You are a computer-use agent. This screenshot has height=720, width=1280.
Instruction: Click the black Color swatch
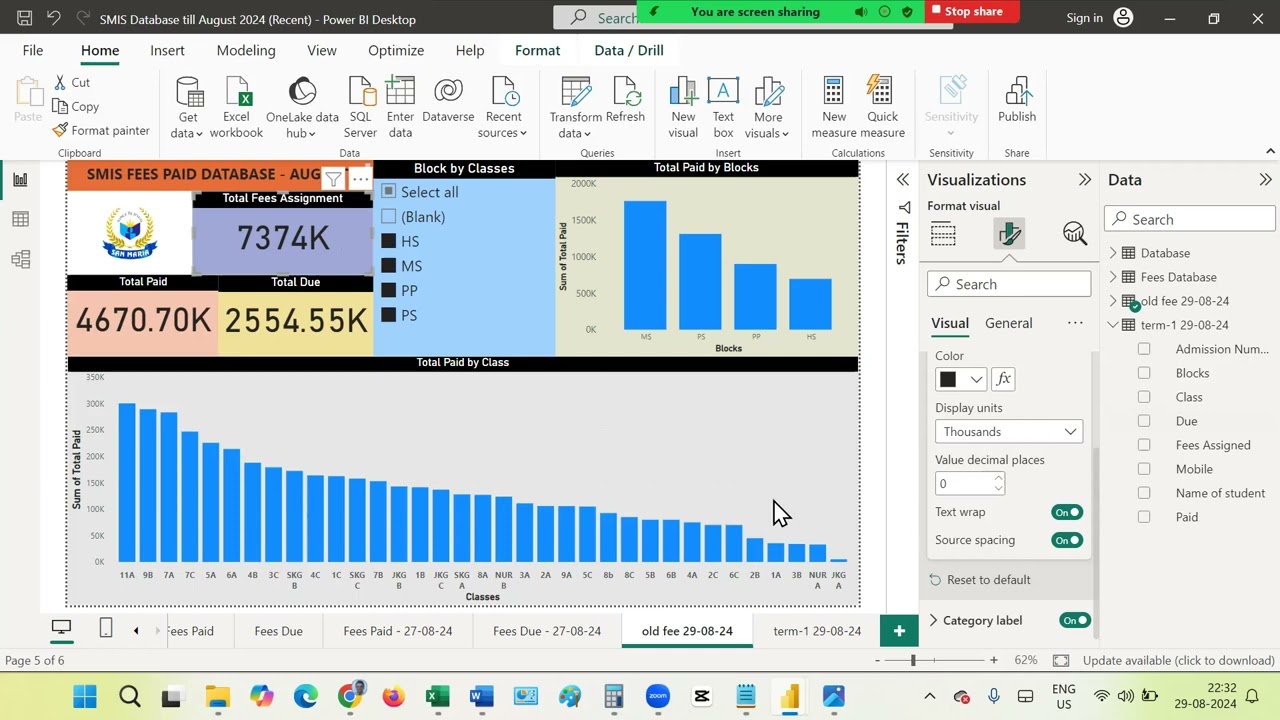(x=948, y=379)
